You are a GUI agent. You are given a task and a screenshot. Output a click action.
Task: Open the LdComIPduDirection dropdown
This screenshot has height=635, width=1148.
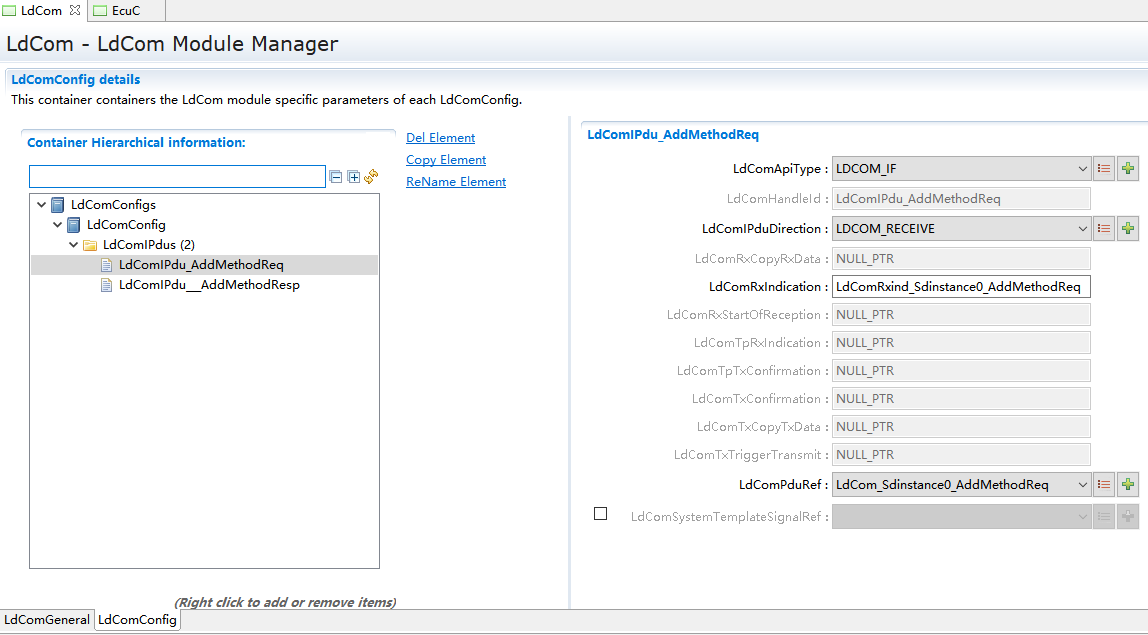1082,229
